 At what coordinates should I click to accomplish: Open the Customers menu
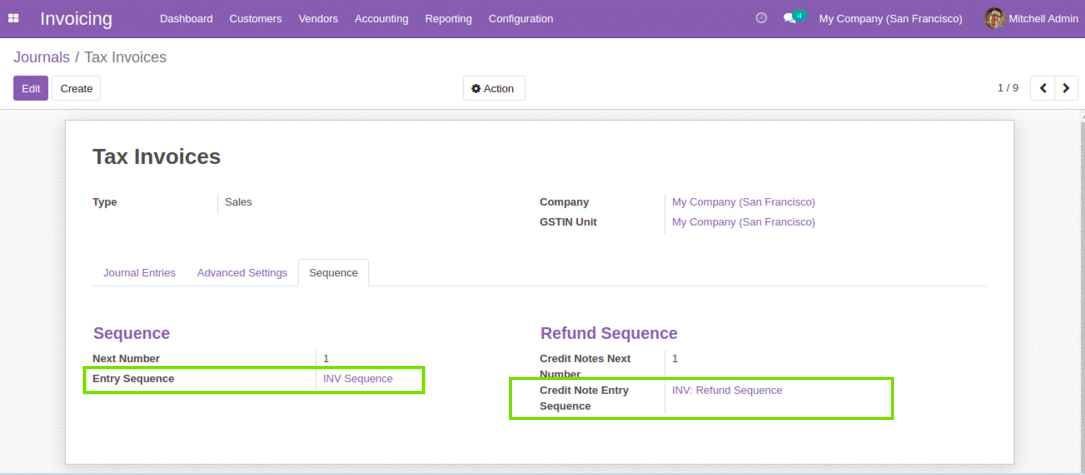(255, 19)
